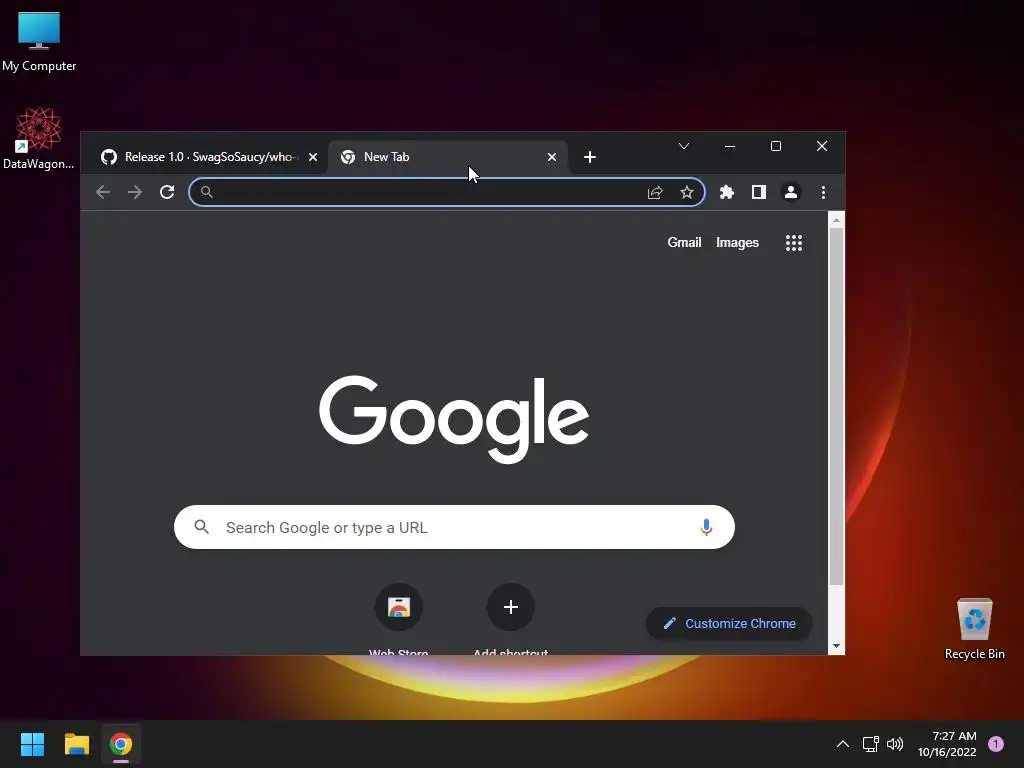Click the Customize Chrome button
Viewport: 1024px width, 768px height.
(729, 623)
